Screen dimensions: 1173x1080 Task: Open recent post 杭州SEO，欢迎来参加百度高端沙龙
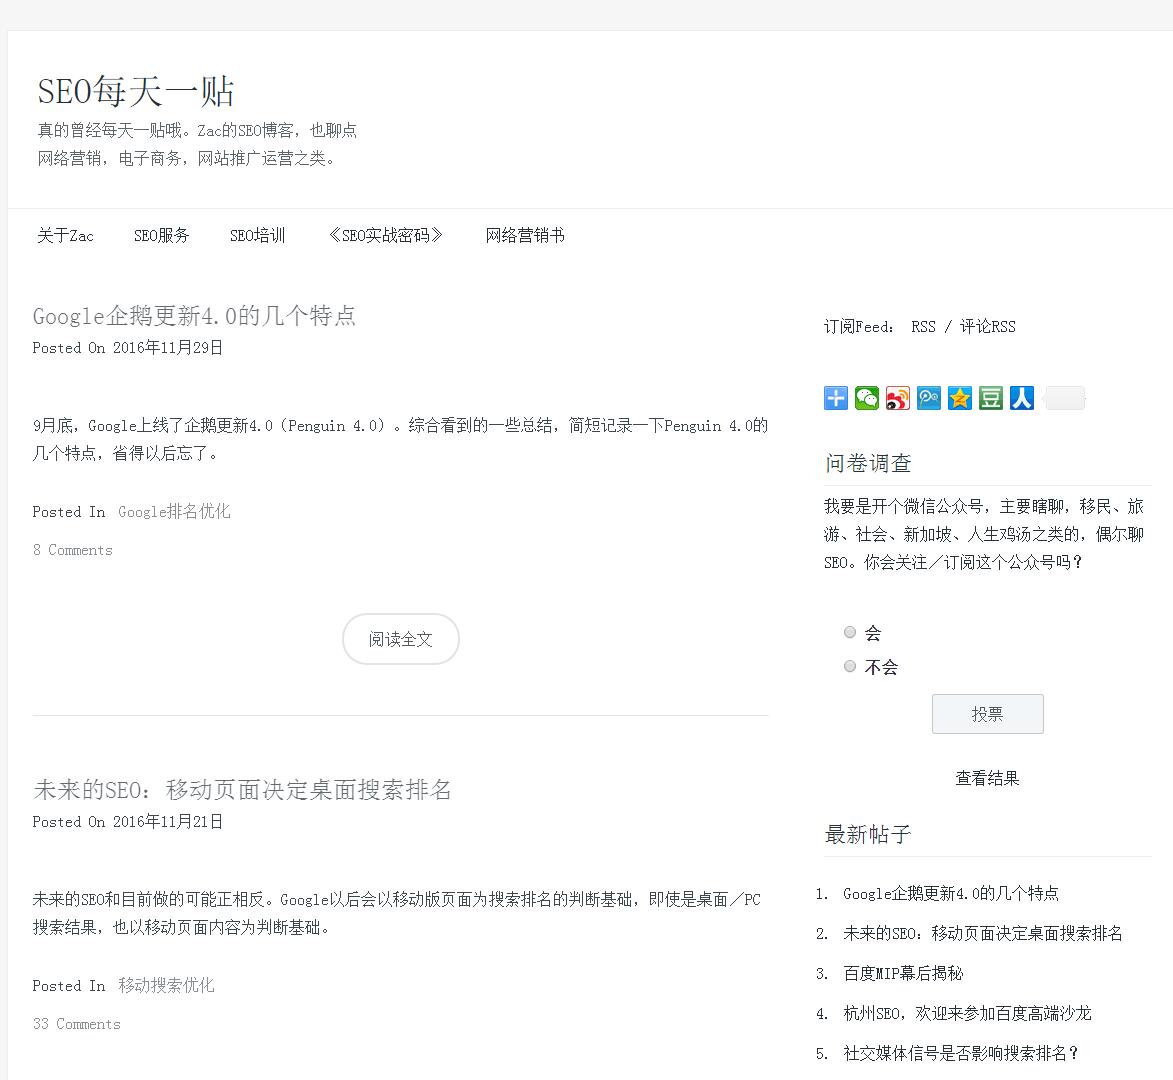pyautogui.click(x=967, y=1013)
